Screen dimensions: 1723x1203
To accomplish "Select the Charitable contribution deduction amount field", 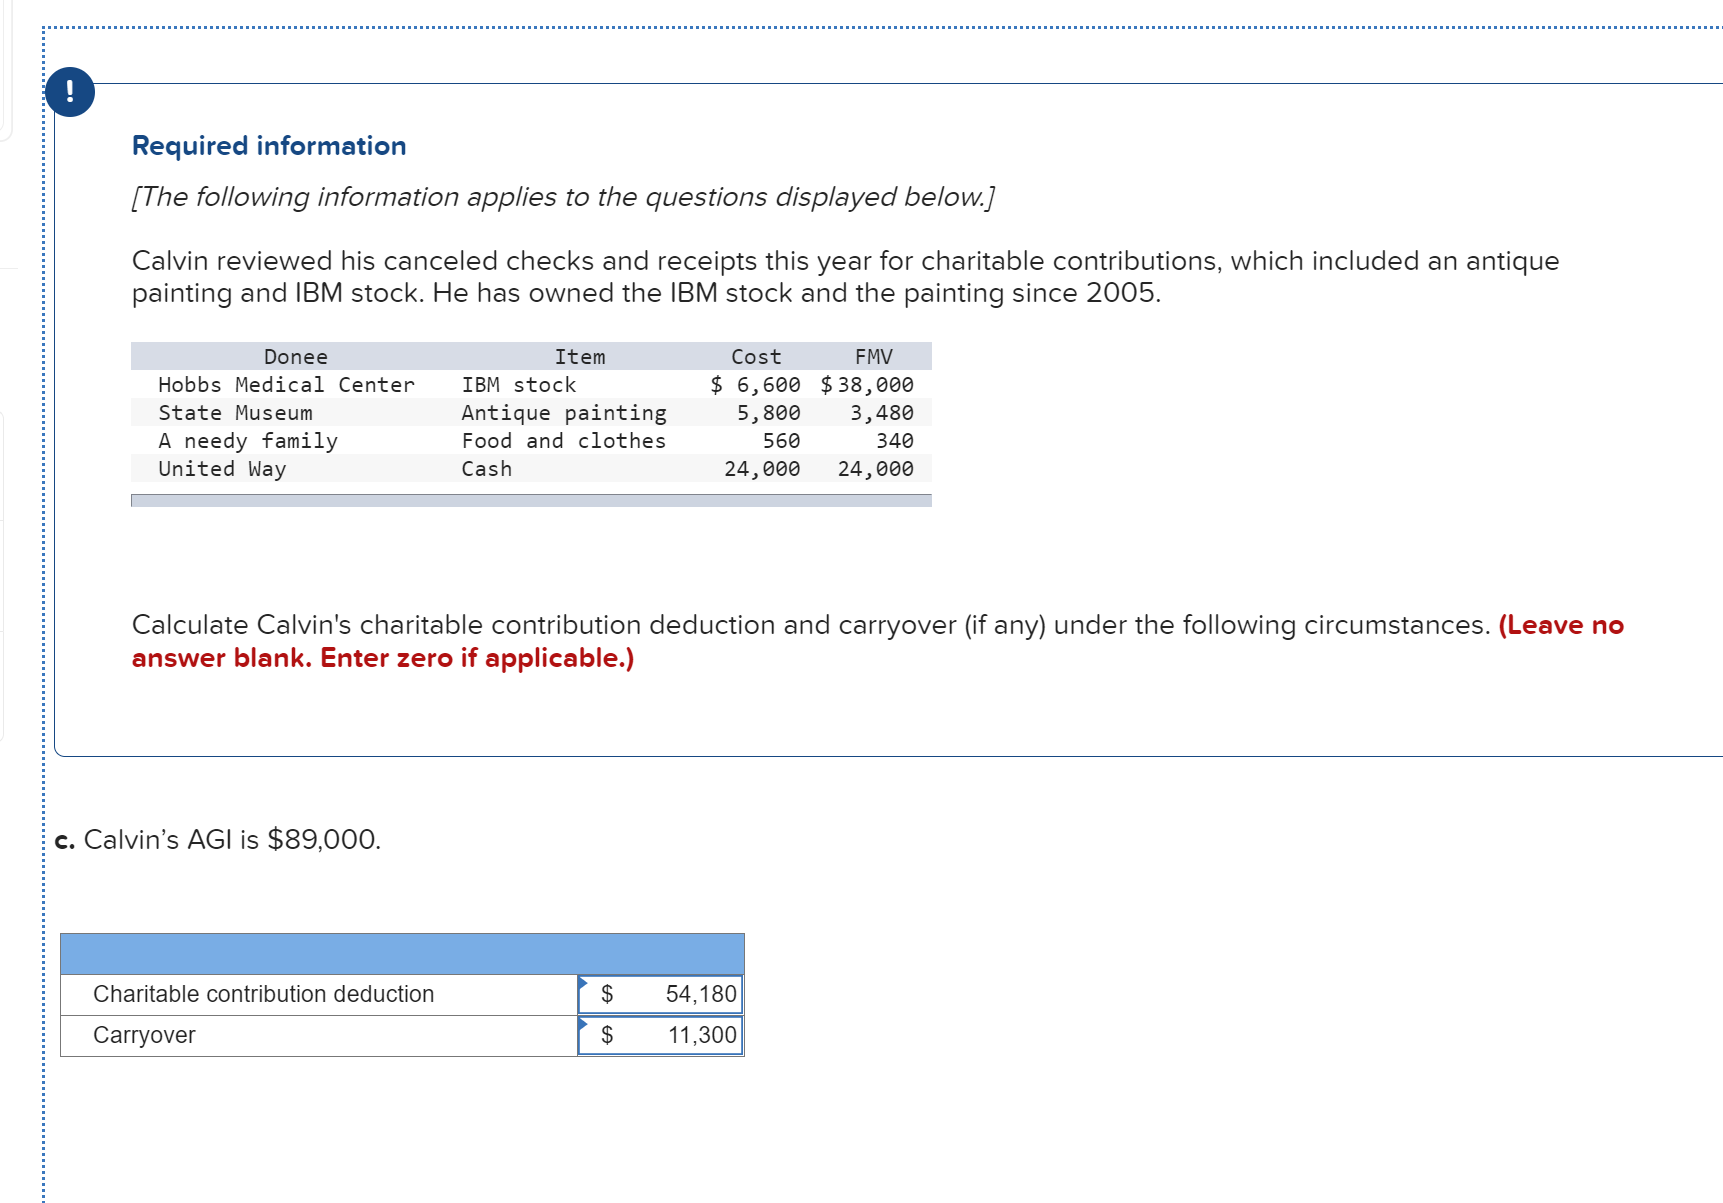I will tap(661, 994).
